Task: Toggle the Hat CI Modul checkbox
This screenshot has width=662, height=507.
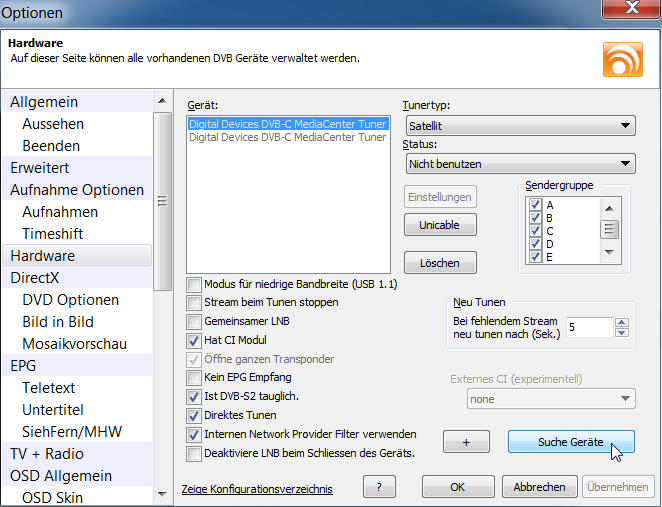Action: (x=195, y=340)
